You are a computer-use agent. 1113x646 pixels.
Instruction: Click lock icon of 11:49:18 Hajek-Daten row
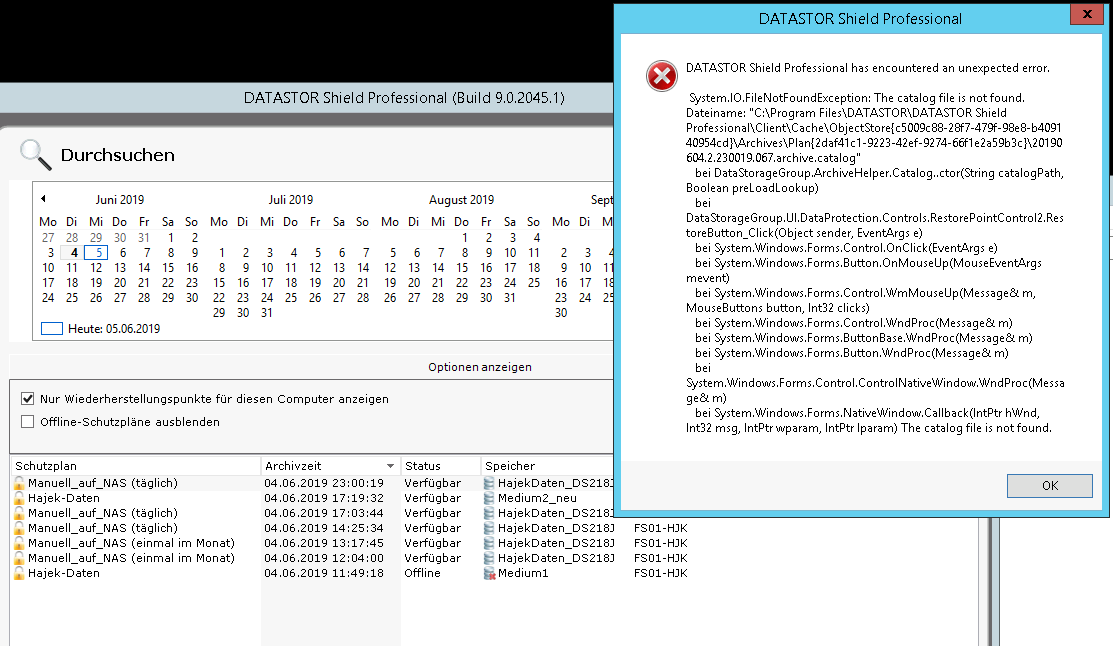pyautogui.click(x=19, y=573)
